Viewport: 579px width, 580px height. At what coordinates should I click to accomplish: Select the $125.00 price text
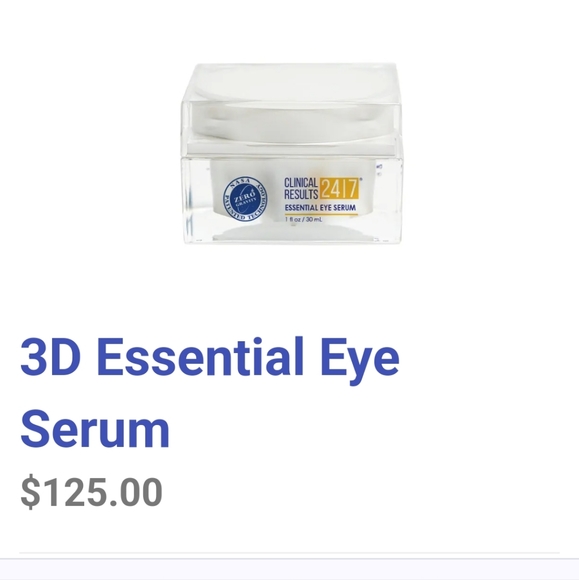(91, 492)
